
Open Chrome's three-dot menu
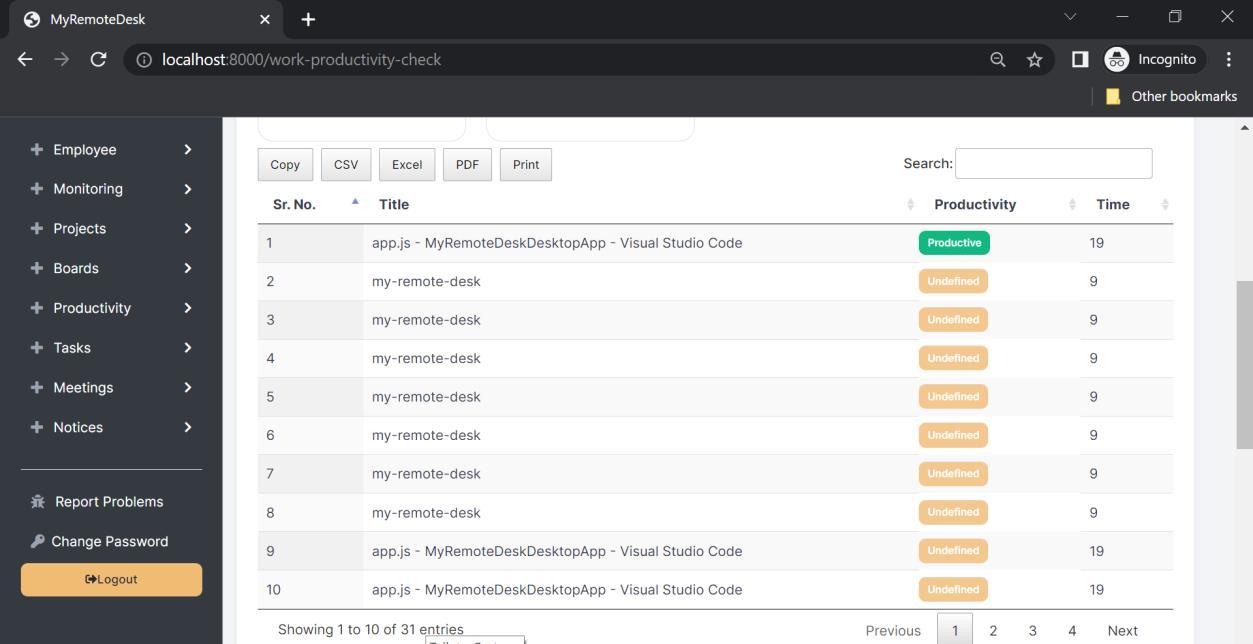1230,60
